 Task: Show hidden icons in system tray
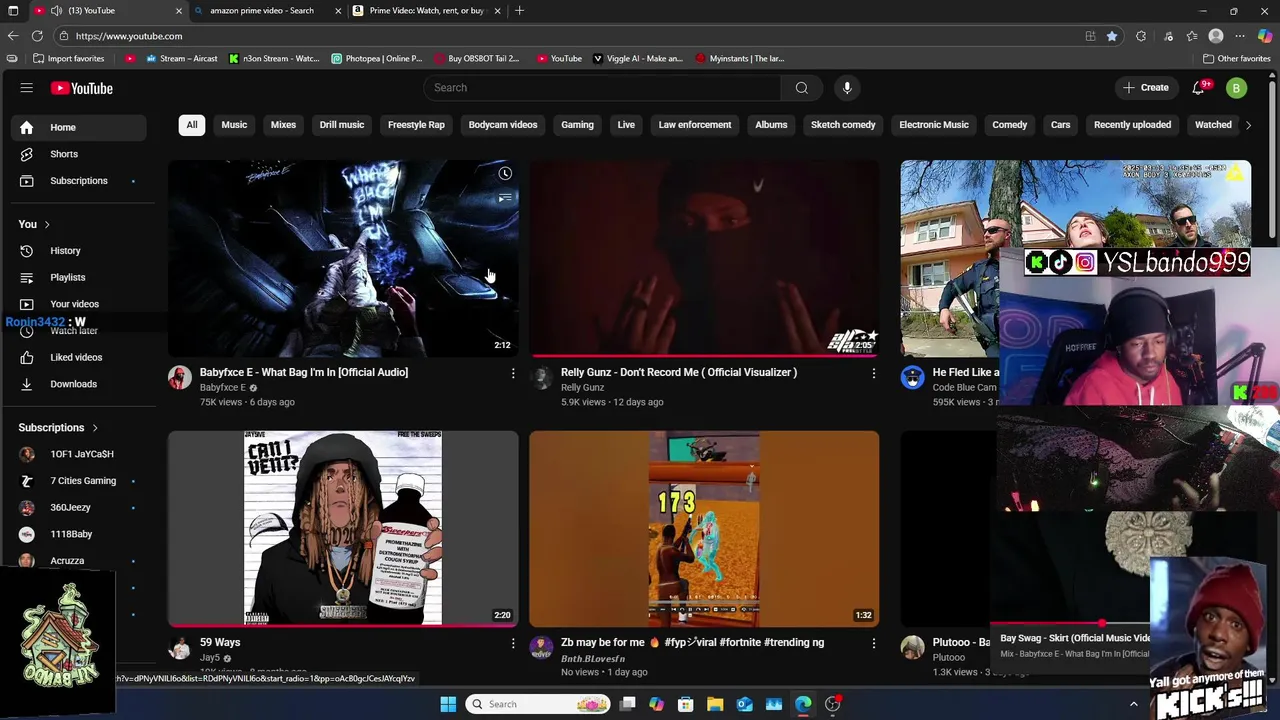pyautogui.click(x=1133, y=704)
